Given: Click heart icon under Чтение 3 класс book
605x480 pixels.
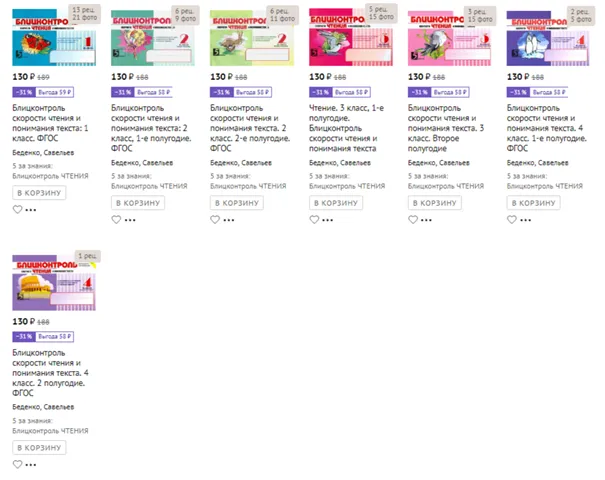Looking at the screenshot, I should pos(314,220).
